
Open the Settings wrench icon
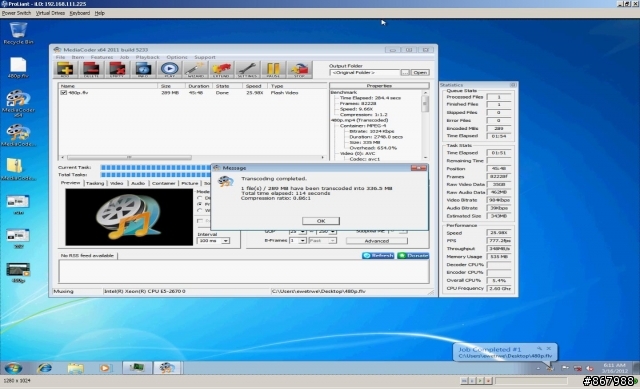[x=247, y=69]
